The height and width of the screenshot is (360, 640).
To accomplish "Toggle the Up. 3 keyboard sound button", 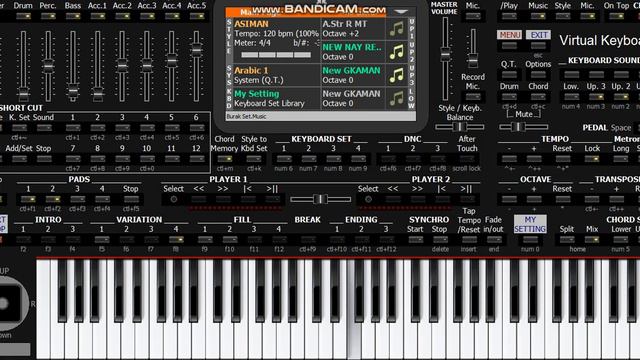I will coord(596,97).
